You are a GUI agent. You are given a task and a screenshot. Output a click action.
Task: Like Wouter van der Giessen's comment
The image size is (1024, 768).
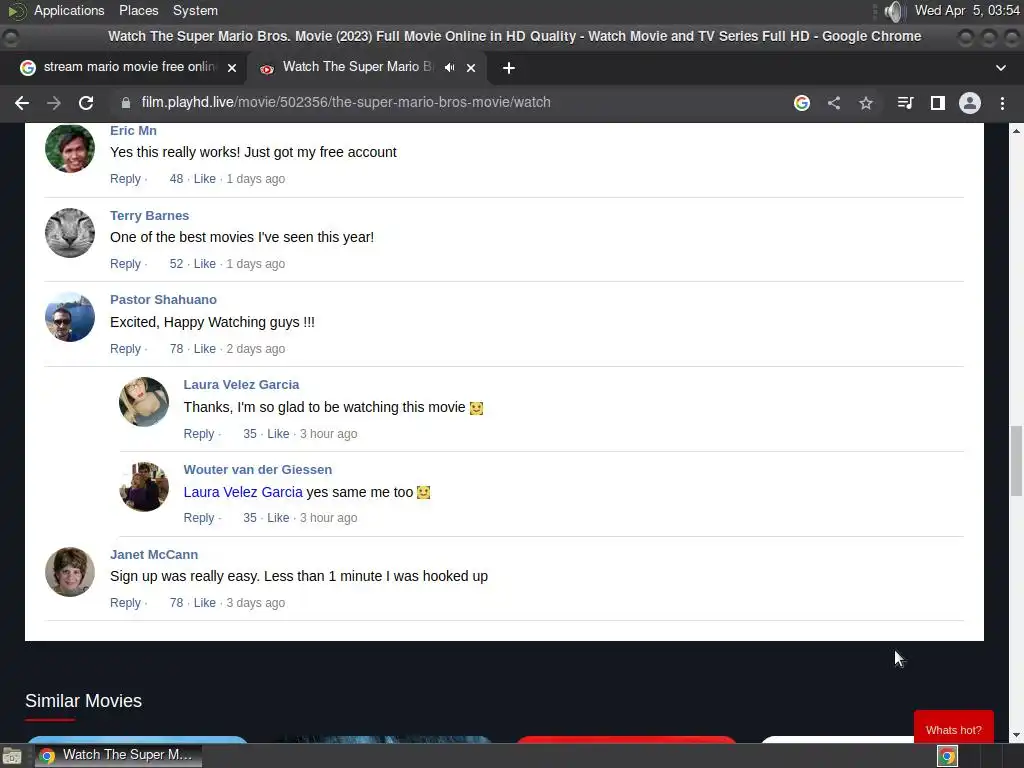[x=278, y=518]
